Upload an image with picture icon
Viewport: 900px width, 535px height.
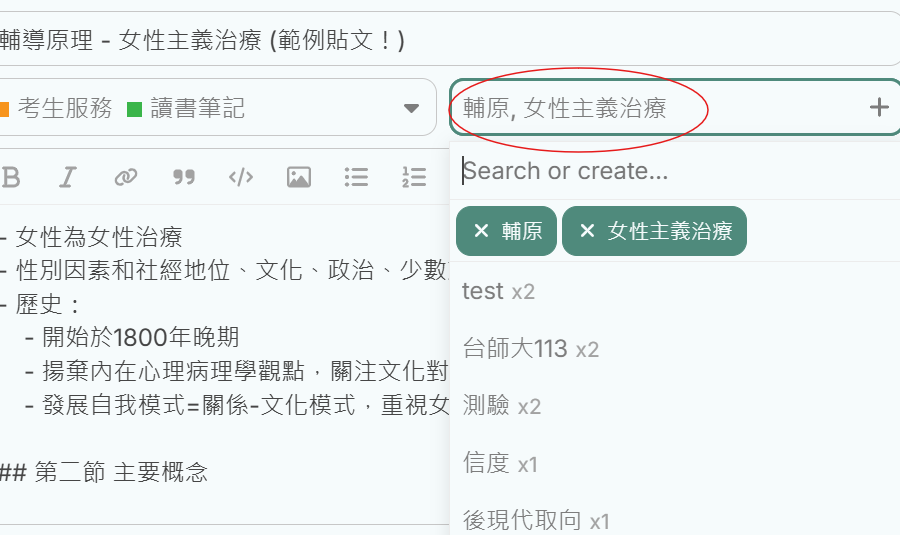coord(298,177)
